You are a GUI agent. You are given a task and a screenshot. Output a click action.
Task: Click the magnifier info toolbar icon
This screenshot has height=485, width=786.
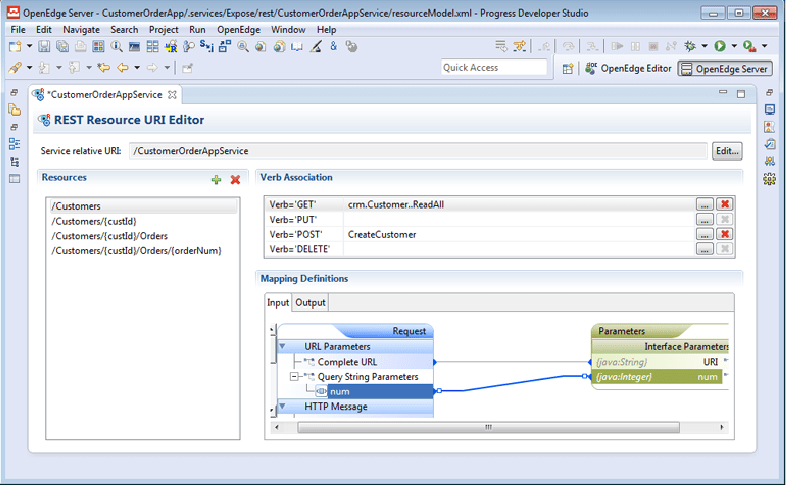pos(116,47)
